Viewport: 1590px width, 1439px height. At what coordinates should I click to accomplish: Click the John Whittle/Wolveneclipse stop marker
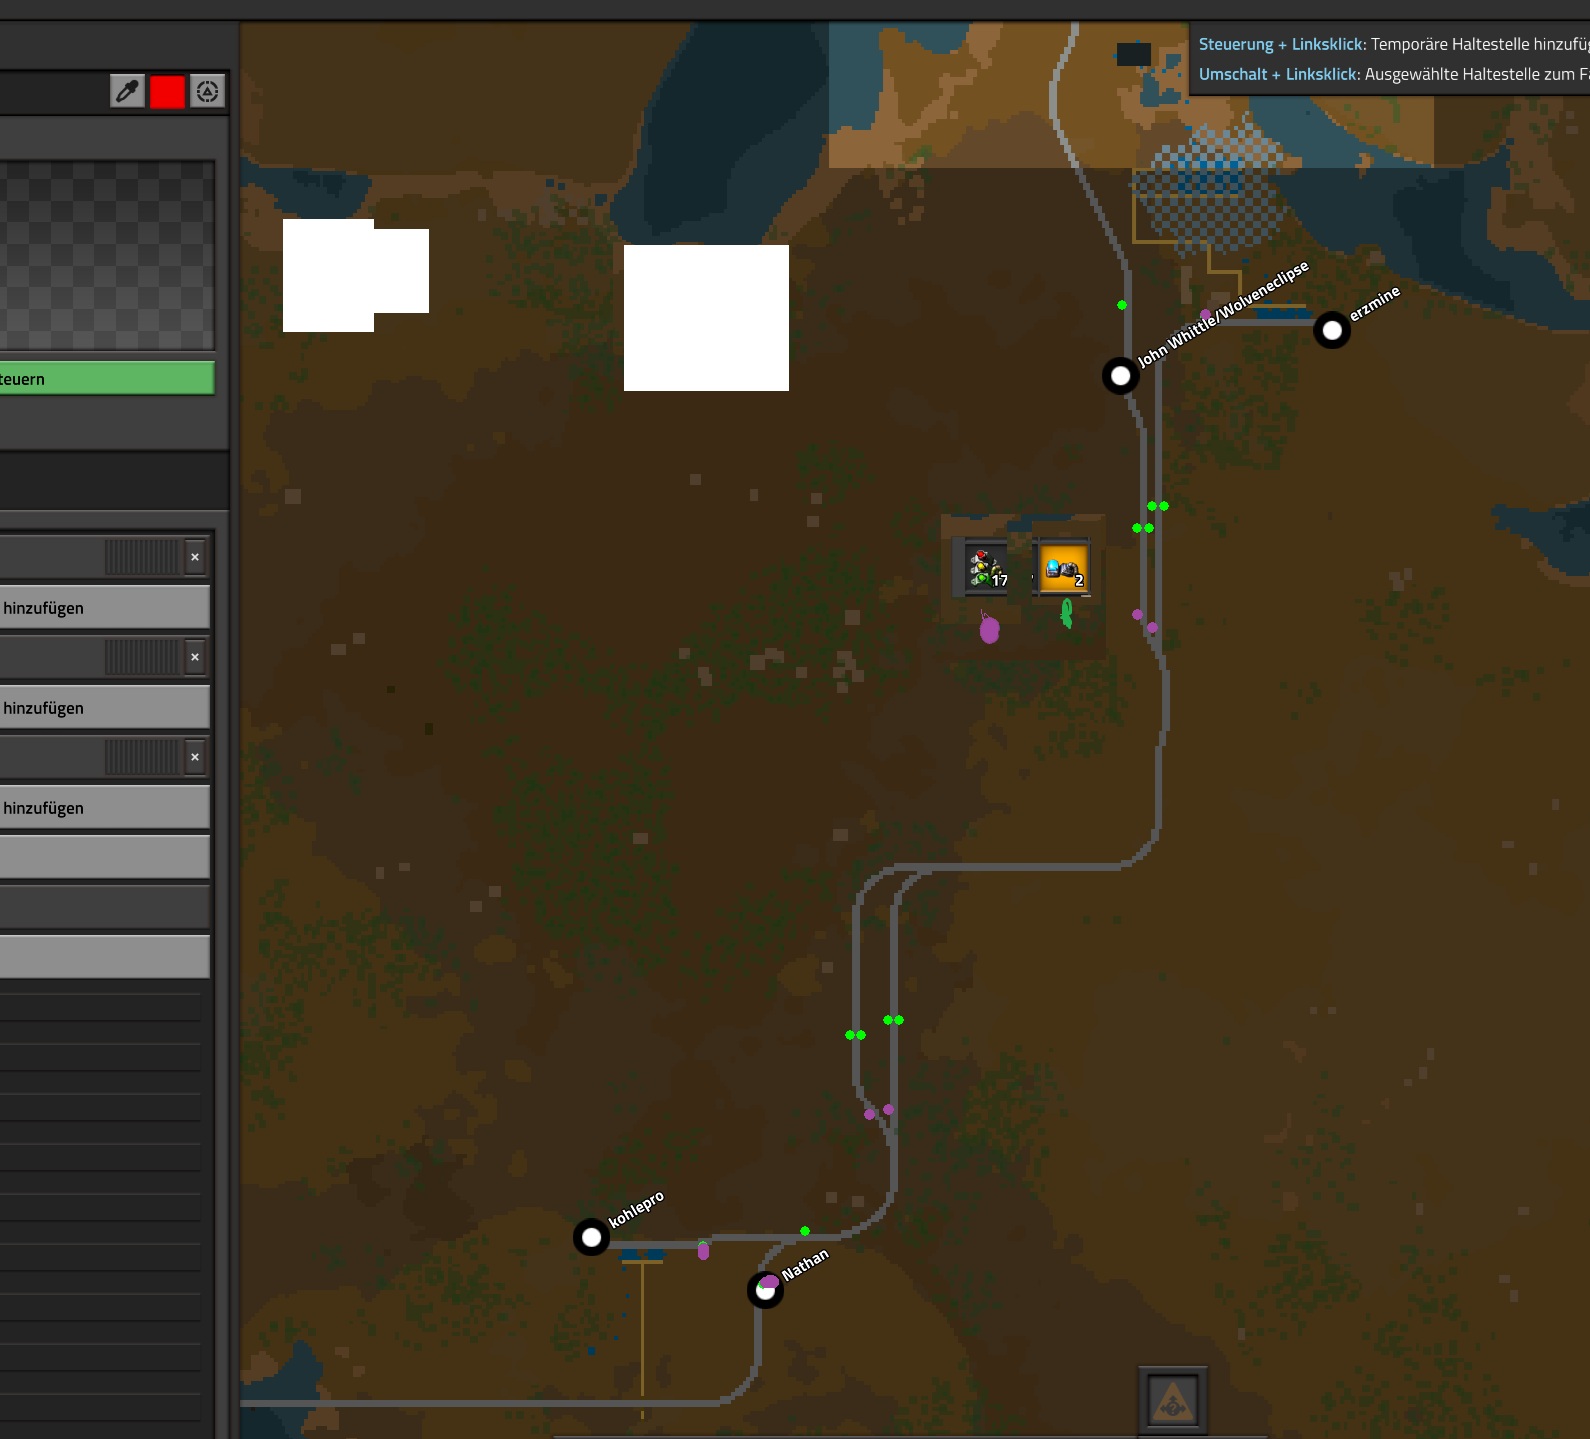pos(1120,376)
